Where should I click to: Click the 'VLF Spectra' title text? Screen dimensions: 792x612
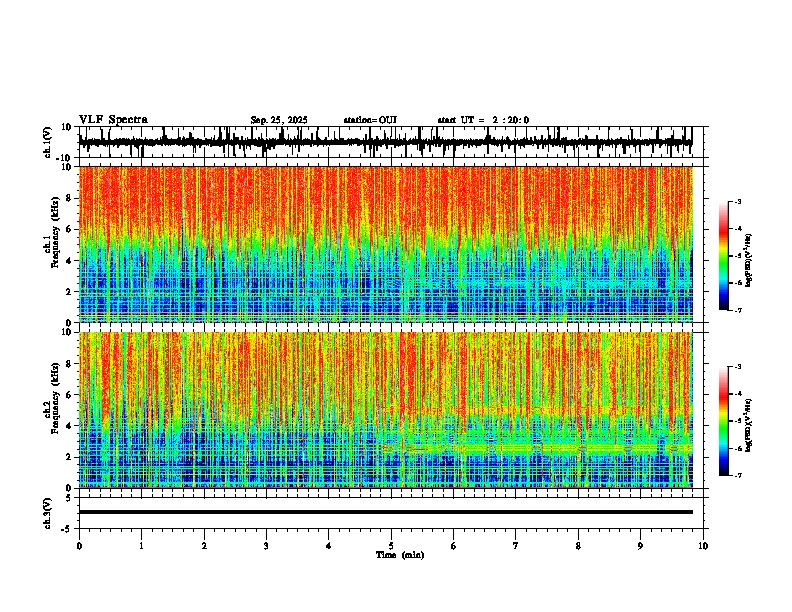tap(114, 120)
